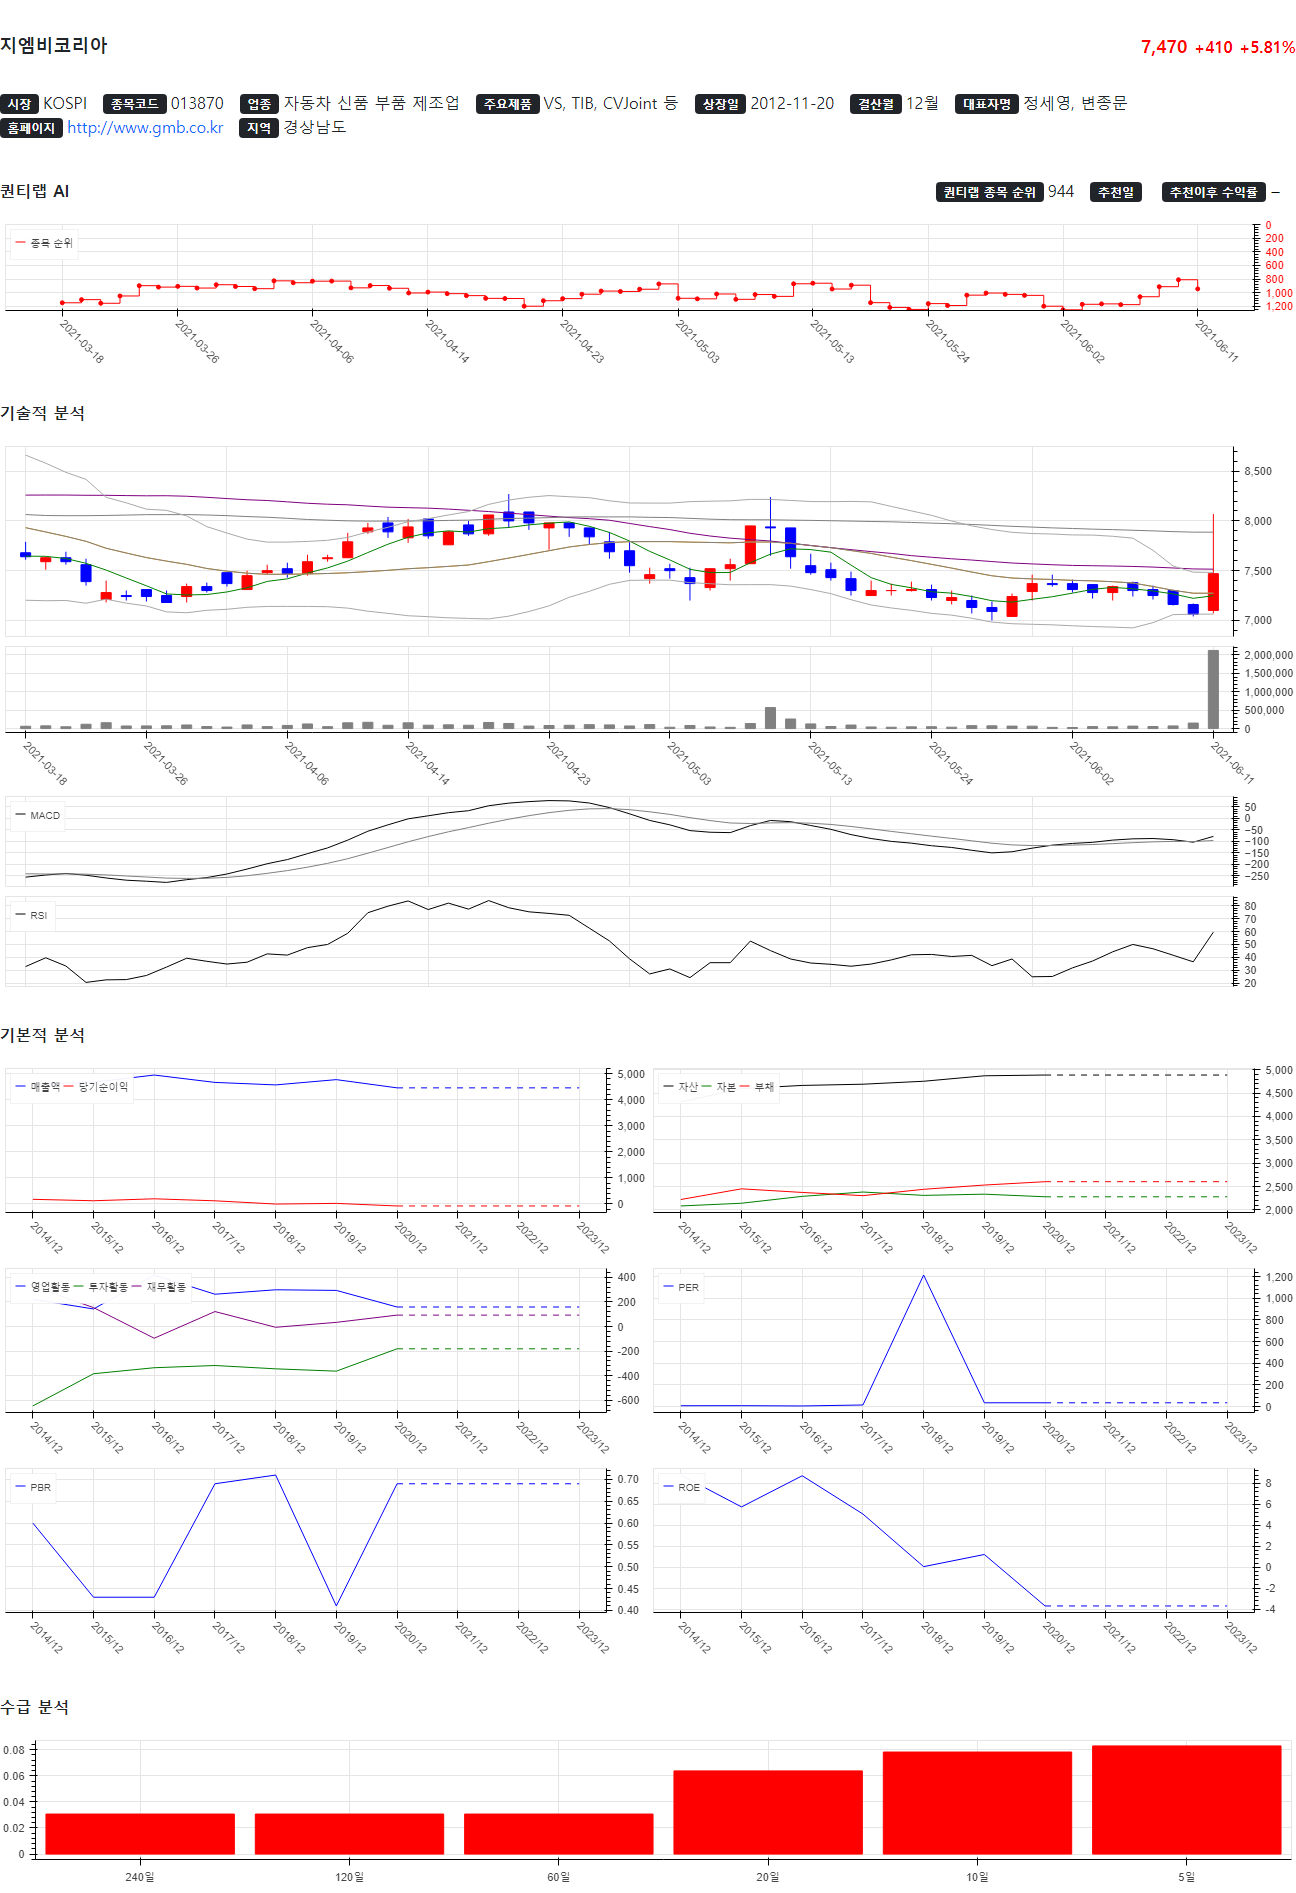Click the tall gray volume bar on 2021-06-11

1213,690
